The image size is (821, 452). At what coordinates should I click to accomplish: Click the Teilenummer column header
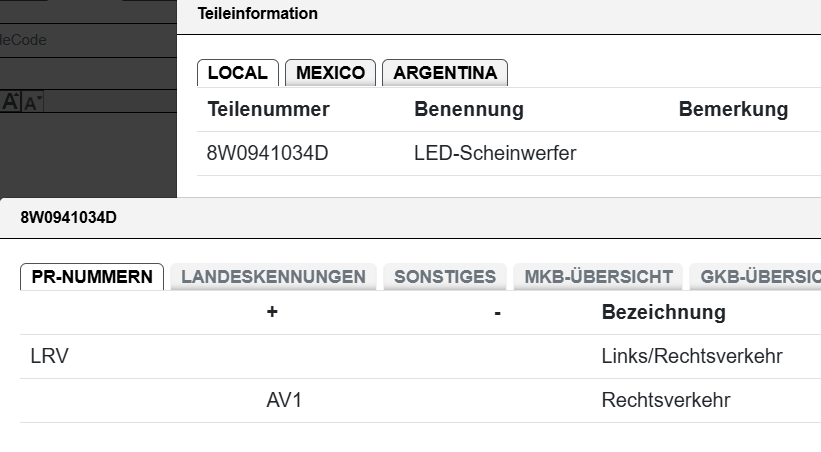[268, 110]
